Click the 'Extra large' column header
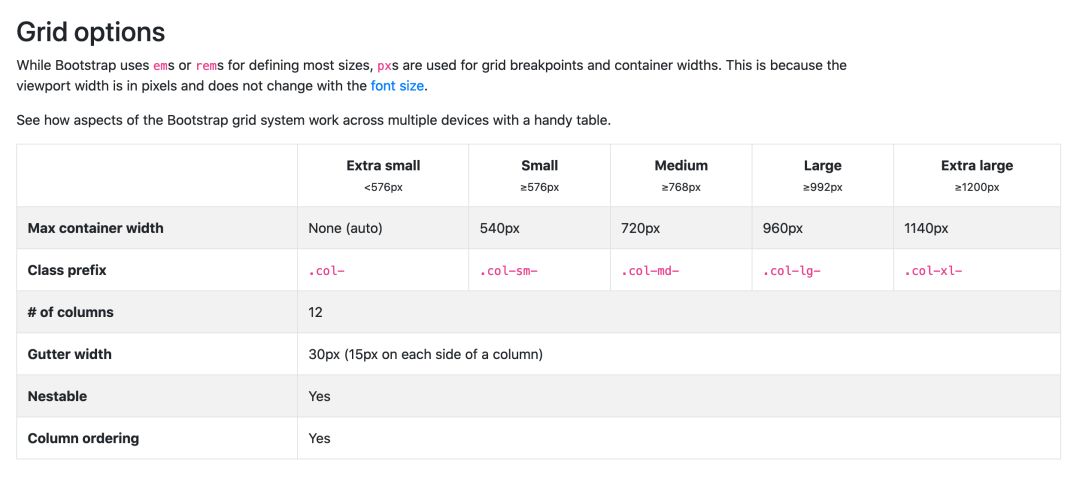 click(x=976, y=166)
